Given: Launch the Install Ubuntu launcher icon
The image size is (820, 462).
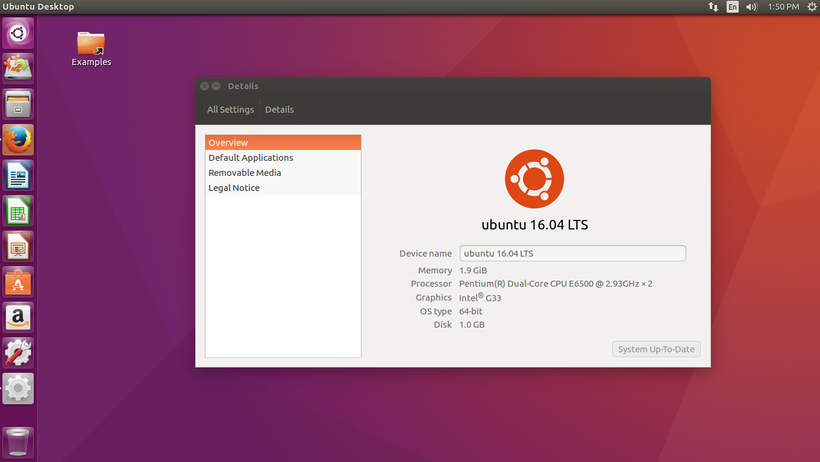Looking at the screenshot, I should point(18,69).
